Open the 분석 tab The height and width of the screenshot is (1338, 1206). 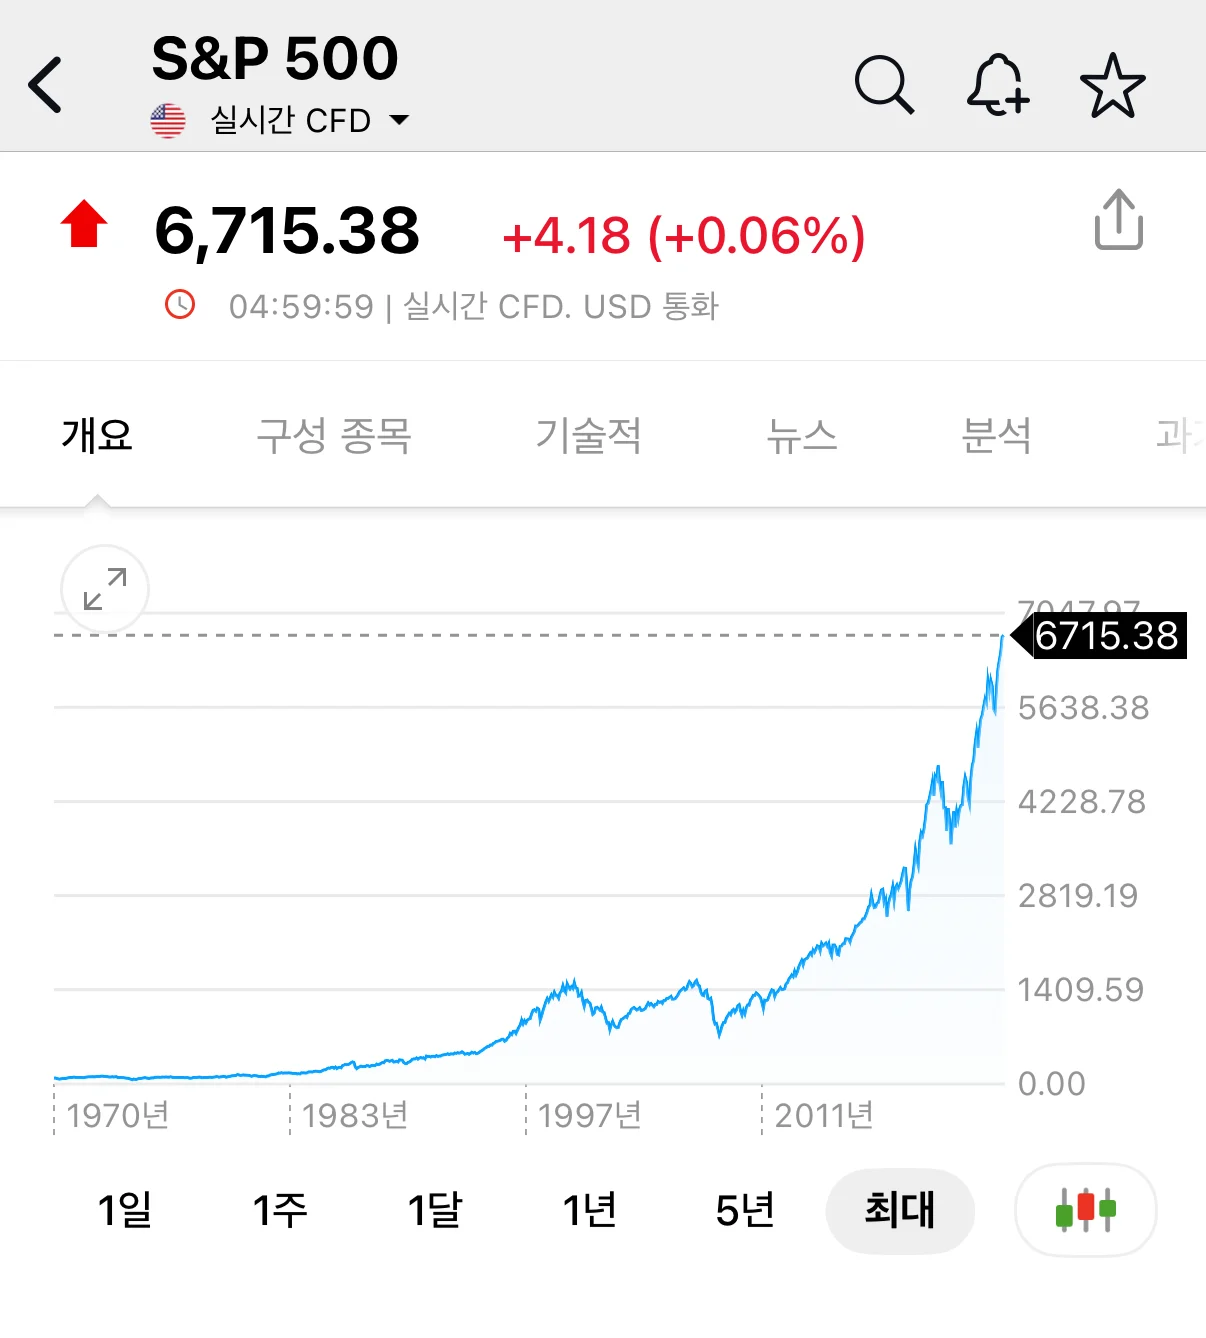coord(996,436)
